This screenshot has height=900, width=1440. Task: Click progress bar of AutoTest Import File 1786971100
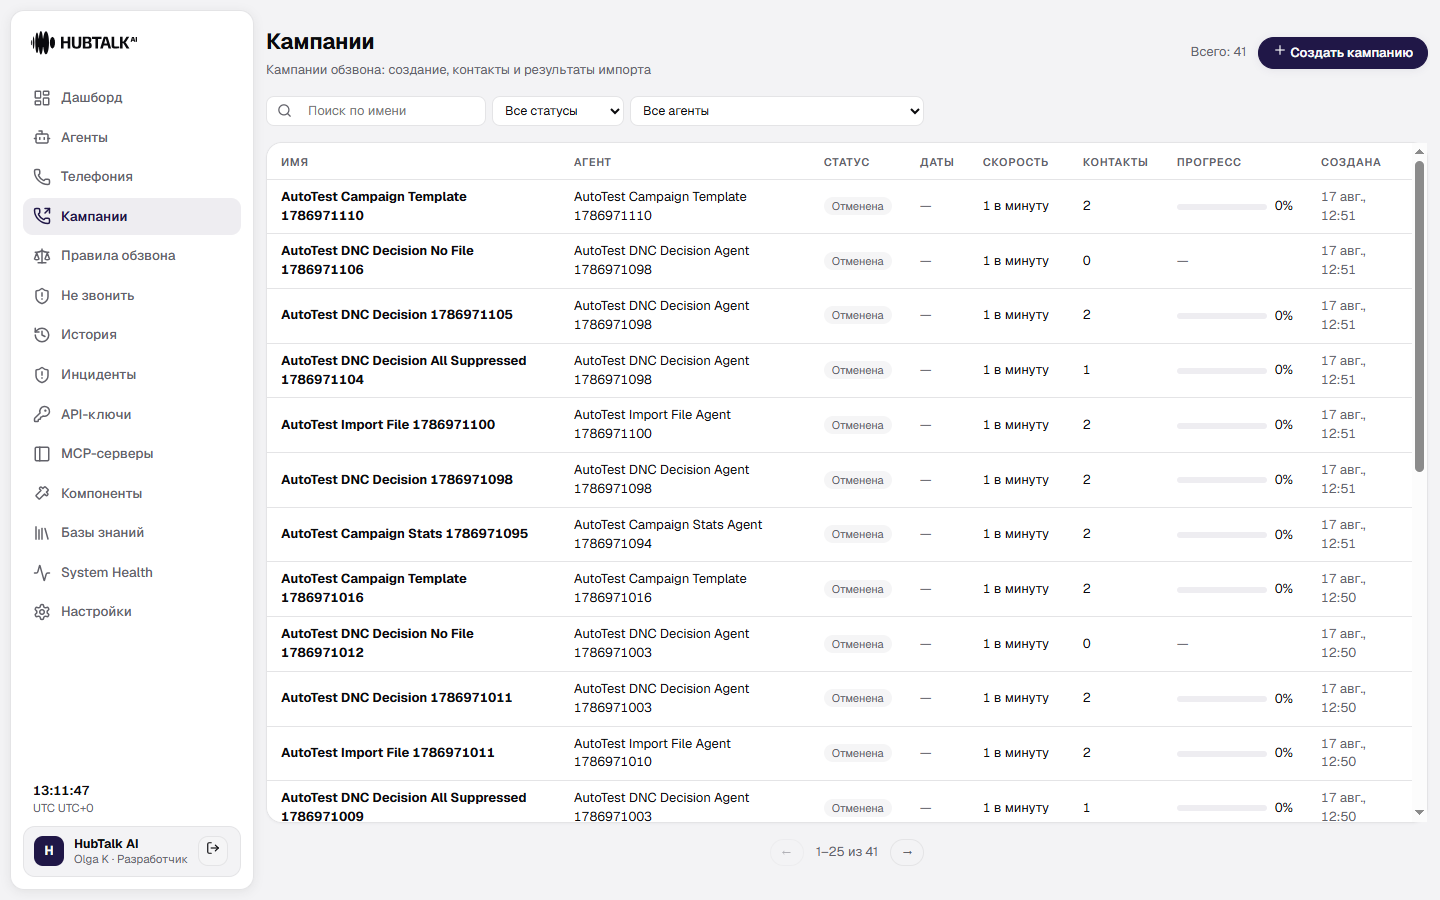pos(1222,426)
